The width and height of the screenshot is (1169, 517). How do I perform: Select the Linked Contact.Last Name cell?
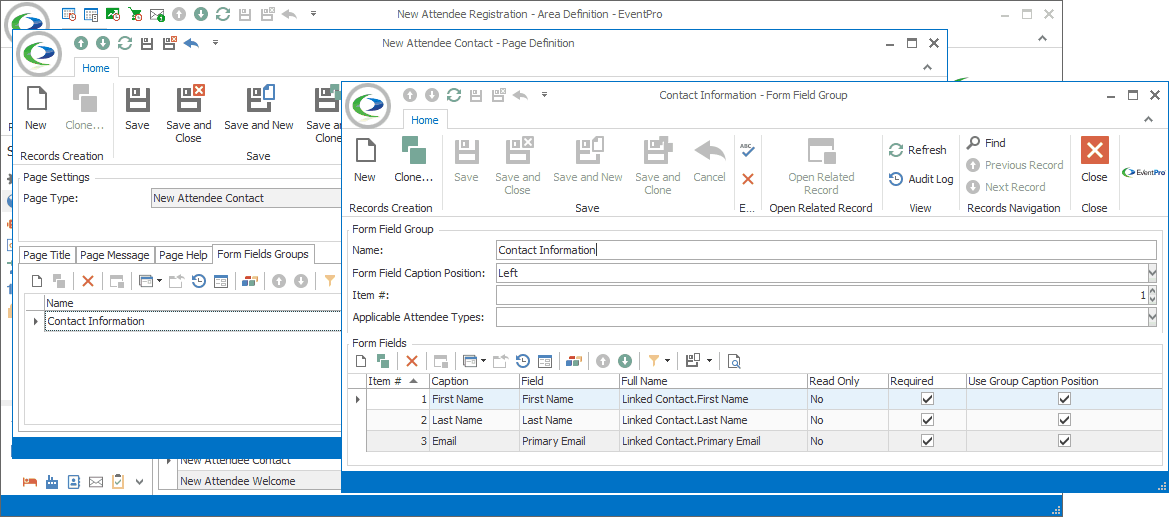coord(713,420)
